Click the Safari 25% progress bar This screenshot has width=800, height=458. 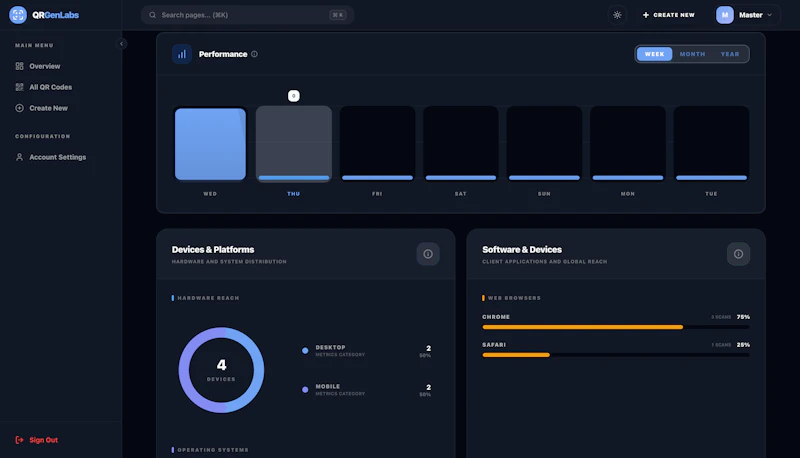616,355
